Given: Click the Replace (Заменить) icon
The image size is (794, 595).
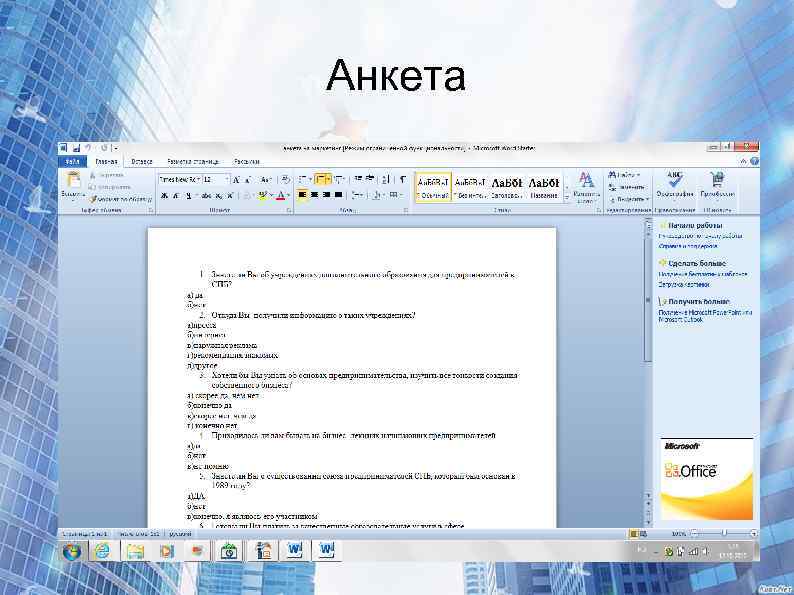Looking at the screenshot, I should click(612, 187).
